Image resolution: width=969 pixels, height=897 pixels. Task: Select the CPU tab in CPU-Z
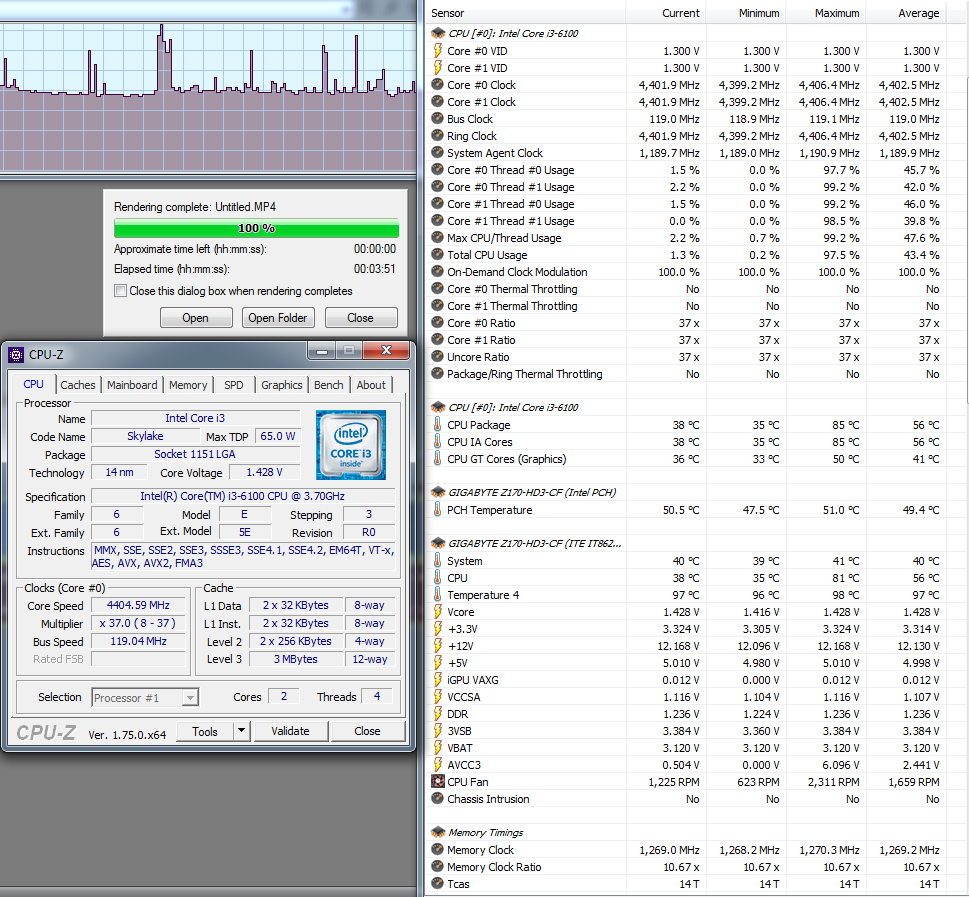tap(33, 384)
